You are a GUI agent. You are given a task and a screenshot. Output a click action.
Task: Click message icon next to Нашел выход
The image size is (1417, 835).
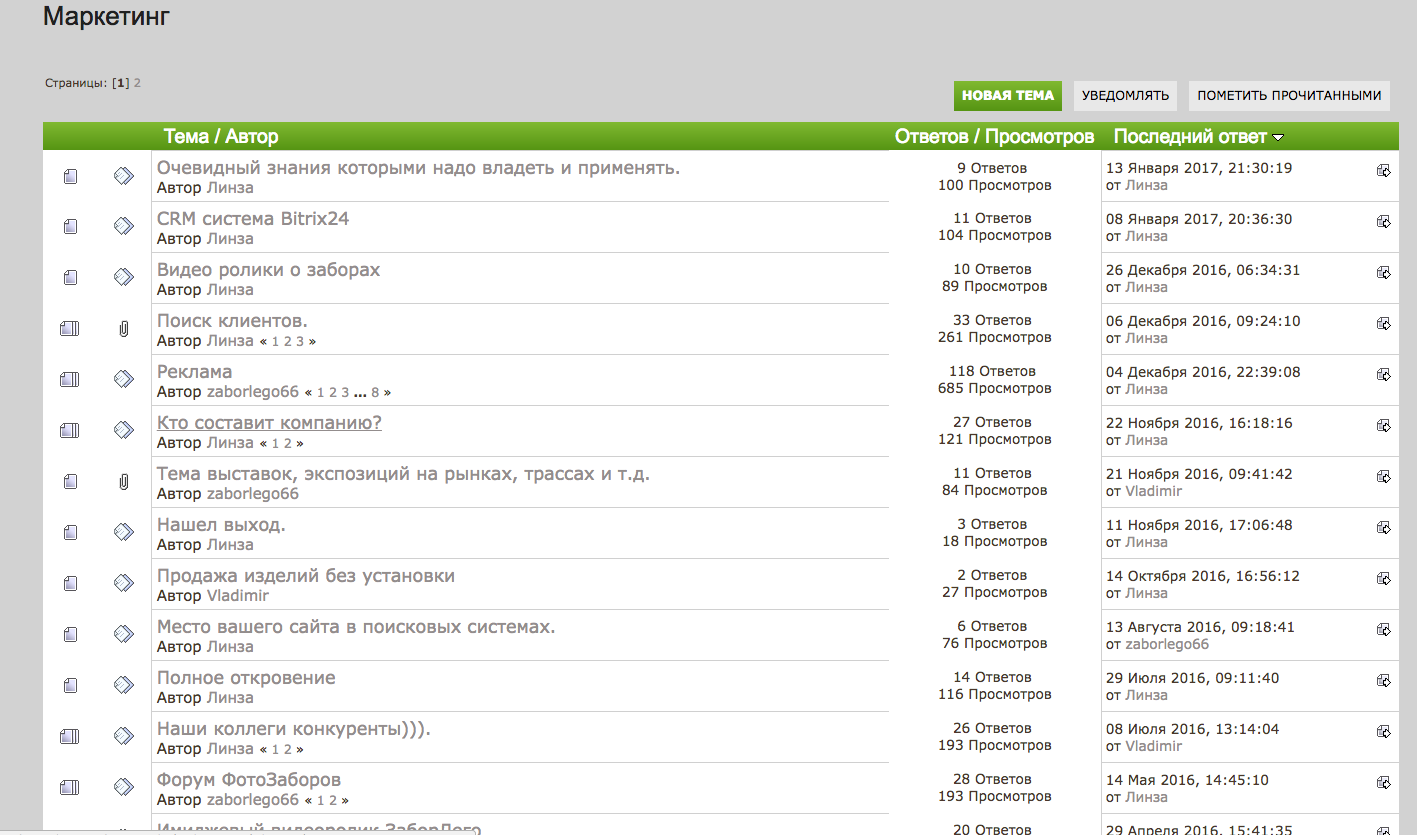coord(123,532)
